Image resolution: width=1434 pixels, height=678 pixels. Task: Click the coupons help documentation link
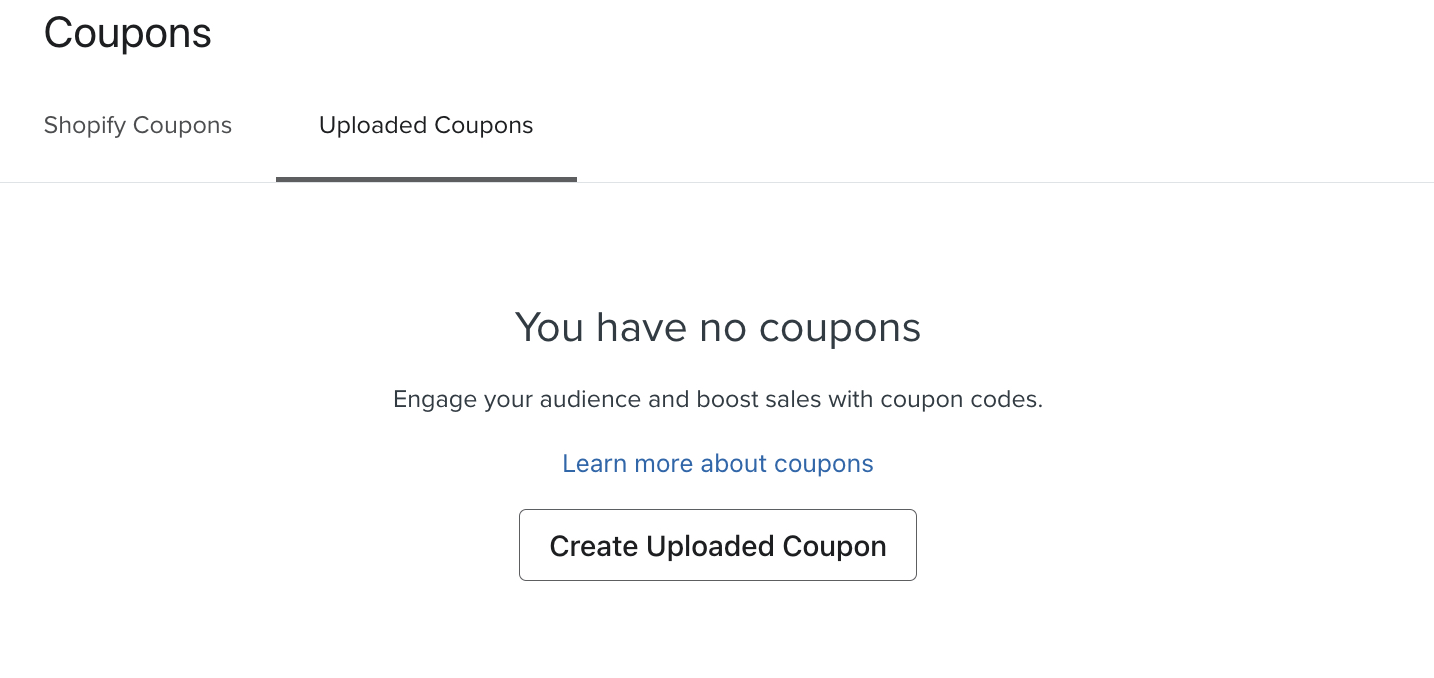[x=717, y=463]
